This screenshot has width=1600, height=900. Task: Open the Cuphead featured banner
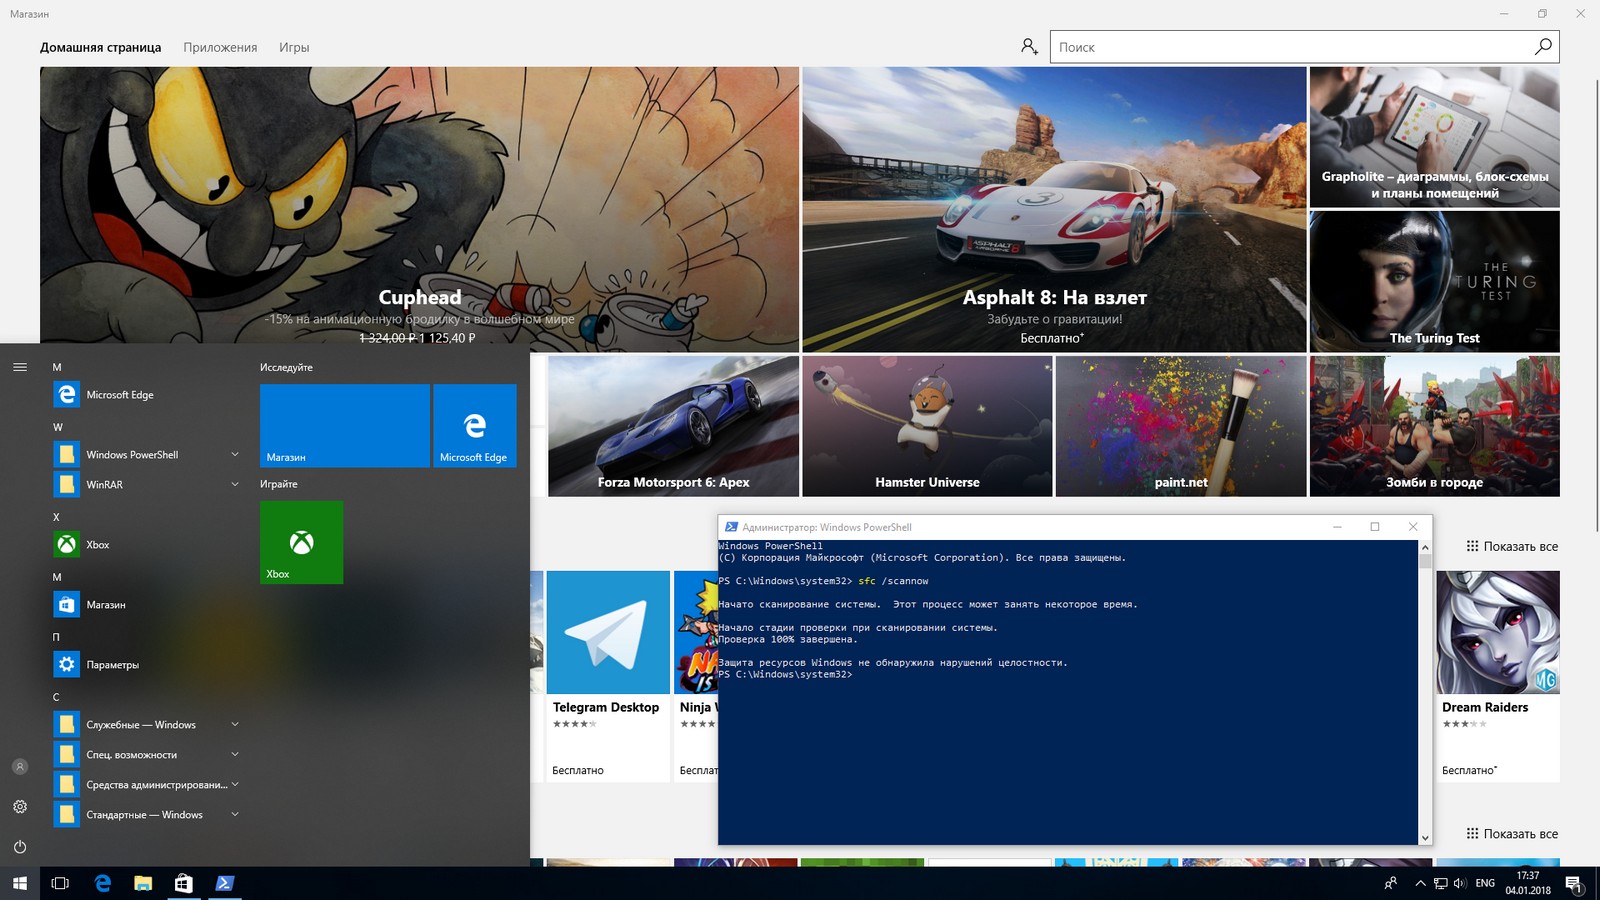click(x=420, y=209)
